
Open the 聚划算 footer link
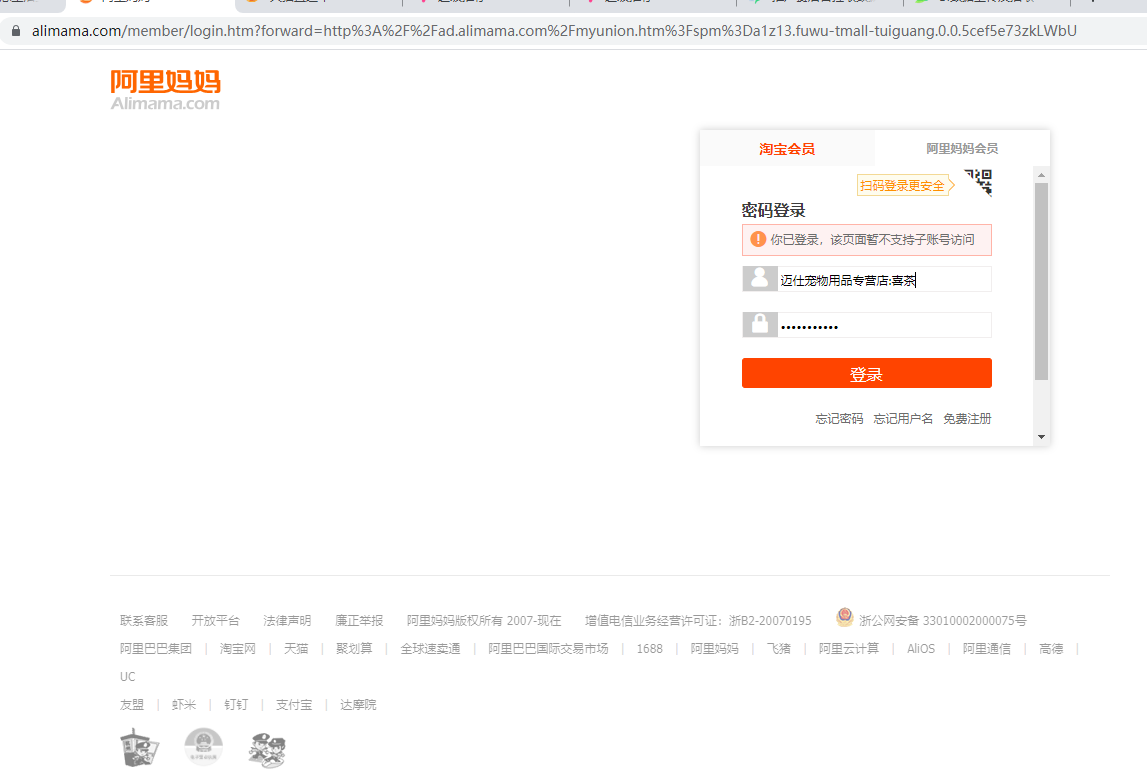point(354,648)
